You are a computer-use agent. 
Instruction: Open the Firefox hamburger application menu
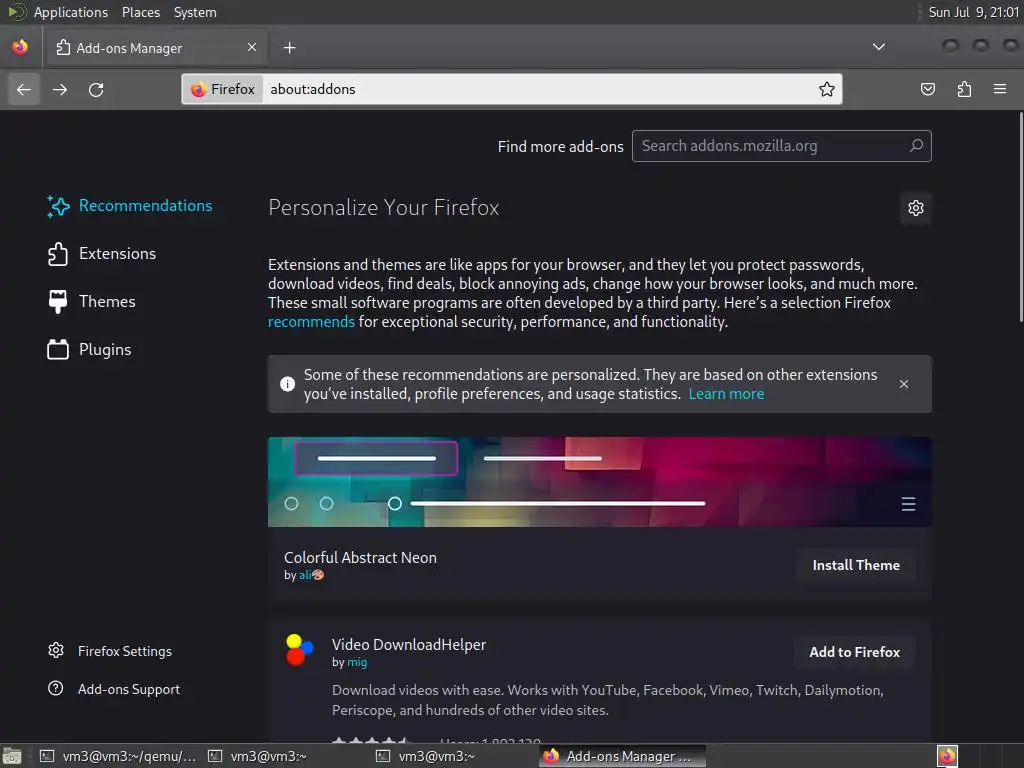pos(1000,89)
